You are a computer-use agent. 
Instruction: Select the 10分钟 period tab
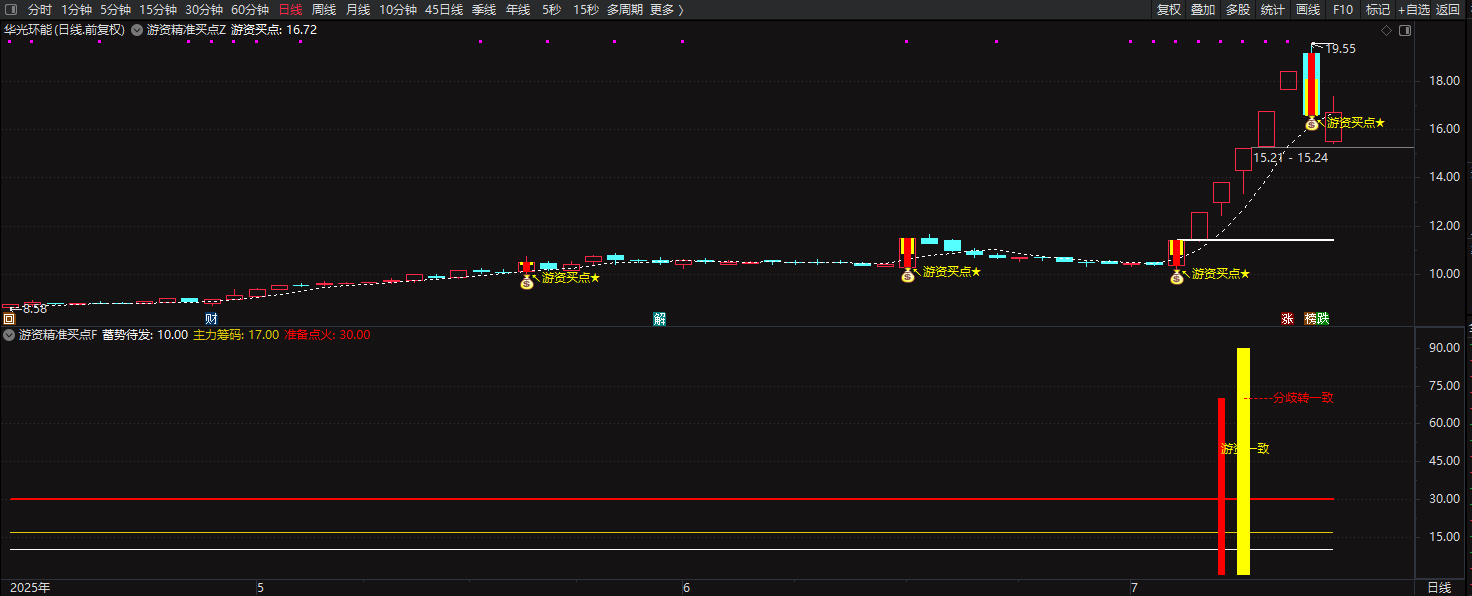(398, 10)
